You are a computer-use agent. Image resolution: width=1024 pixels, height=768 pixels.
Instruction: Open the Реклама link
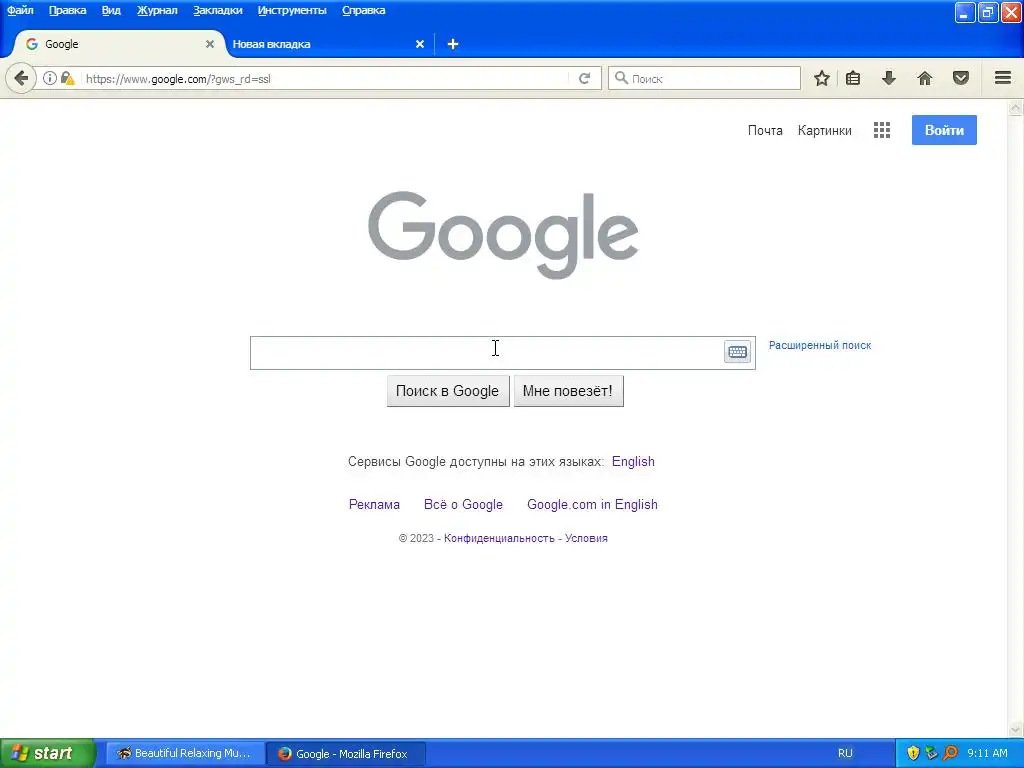374,504
